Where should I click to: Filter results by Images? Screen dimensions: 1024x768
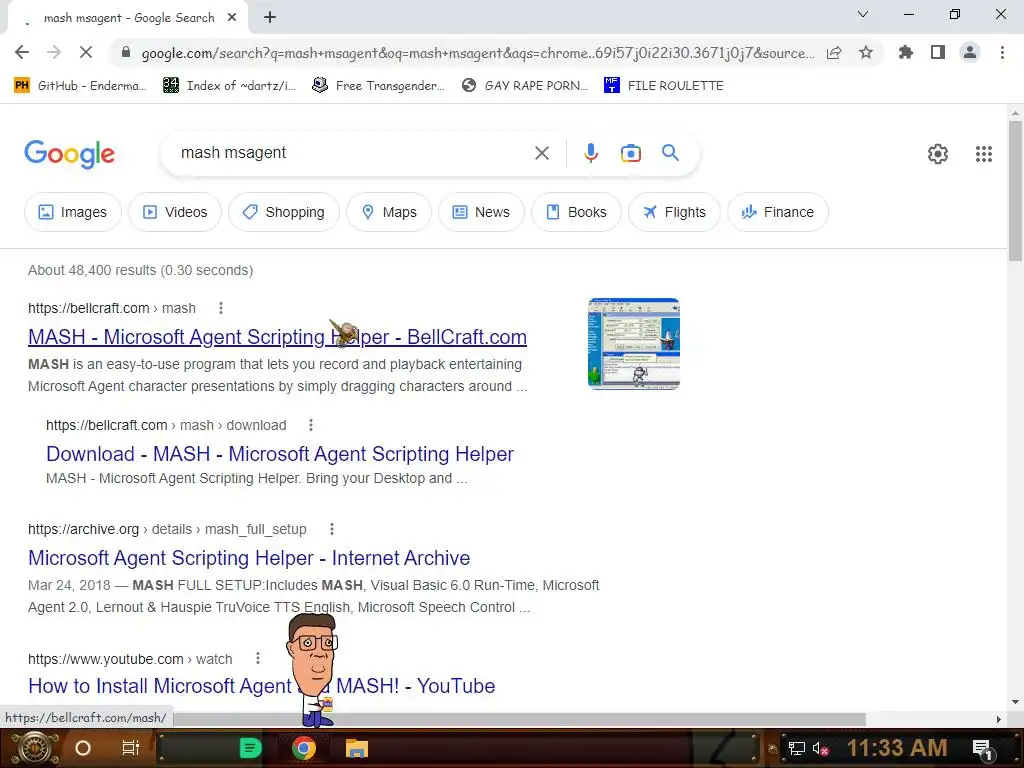coord(72,212)
